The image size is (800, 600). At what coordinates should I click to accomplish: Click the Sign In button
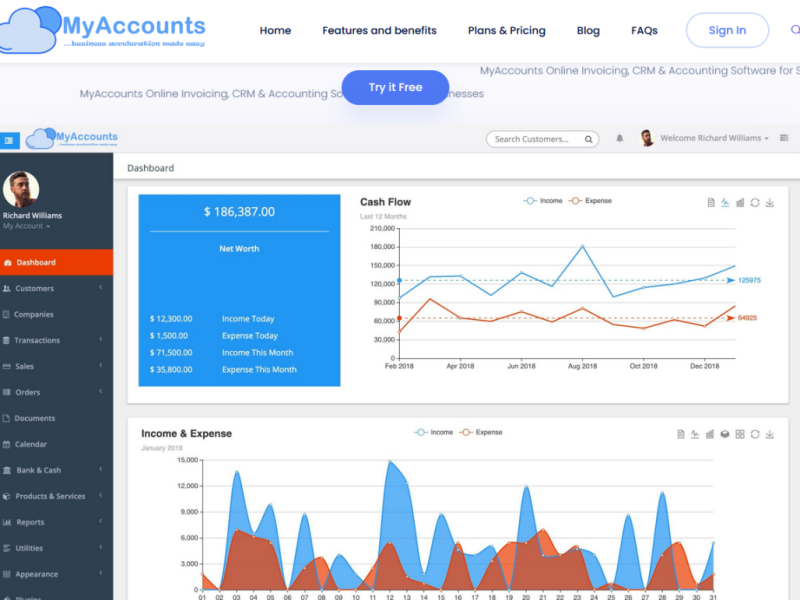tap(727, 31)
